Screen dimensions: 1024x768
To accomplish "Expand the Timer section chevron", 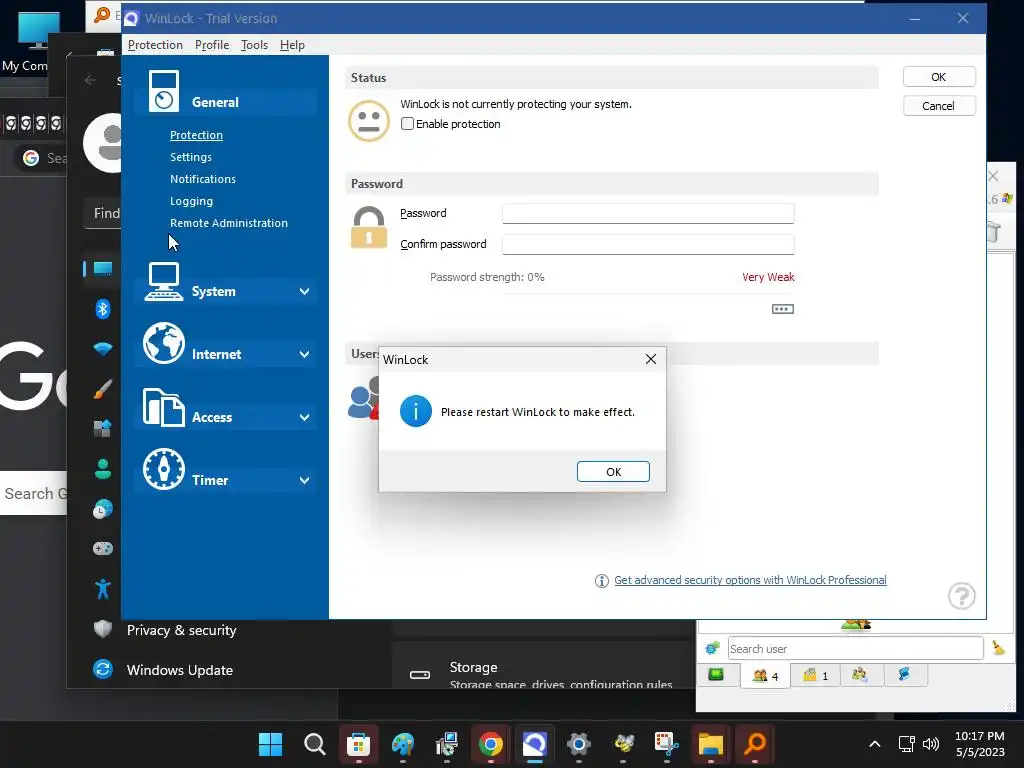I will [x=304, y=480].
